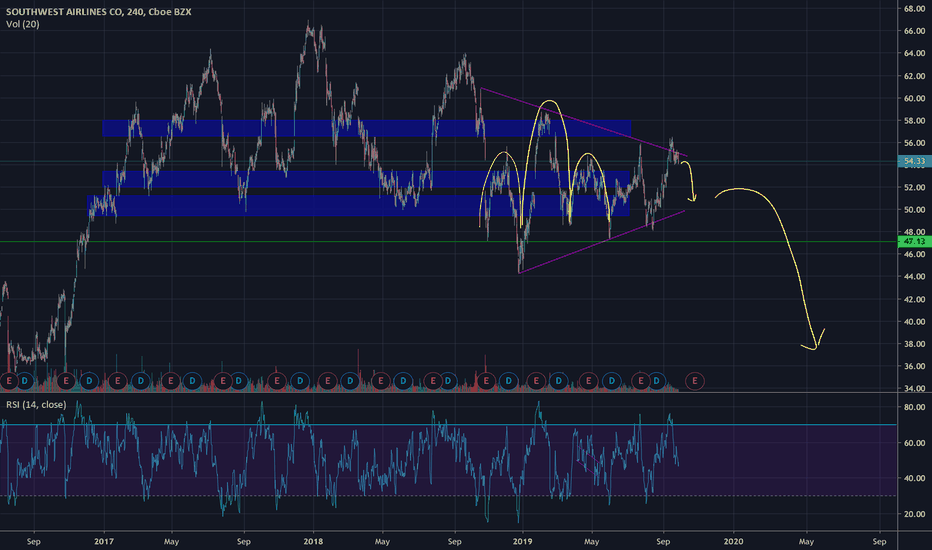This screenshot has width=932, height=550.
Task: Click the RSI upper band line at 70
Action: coord(448,425)
